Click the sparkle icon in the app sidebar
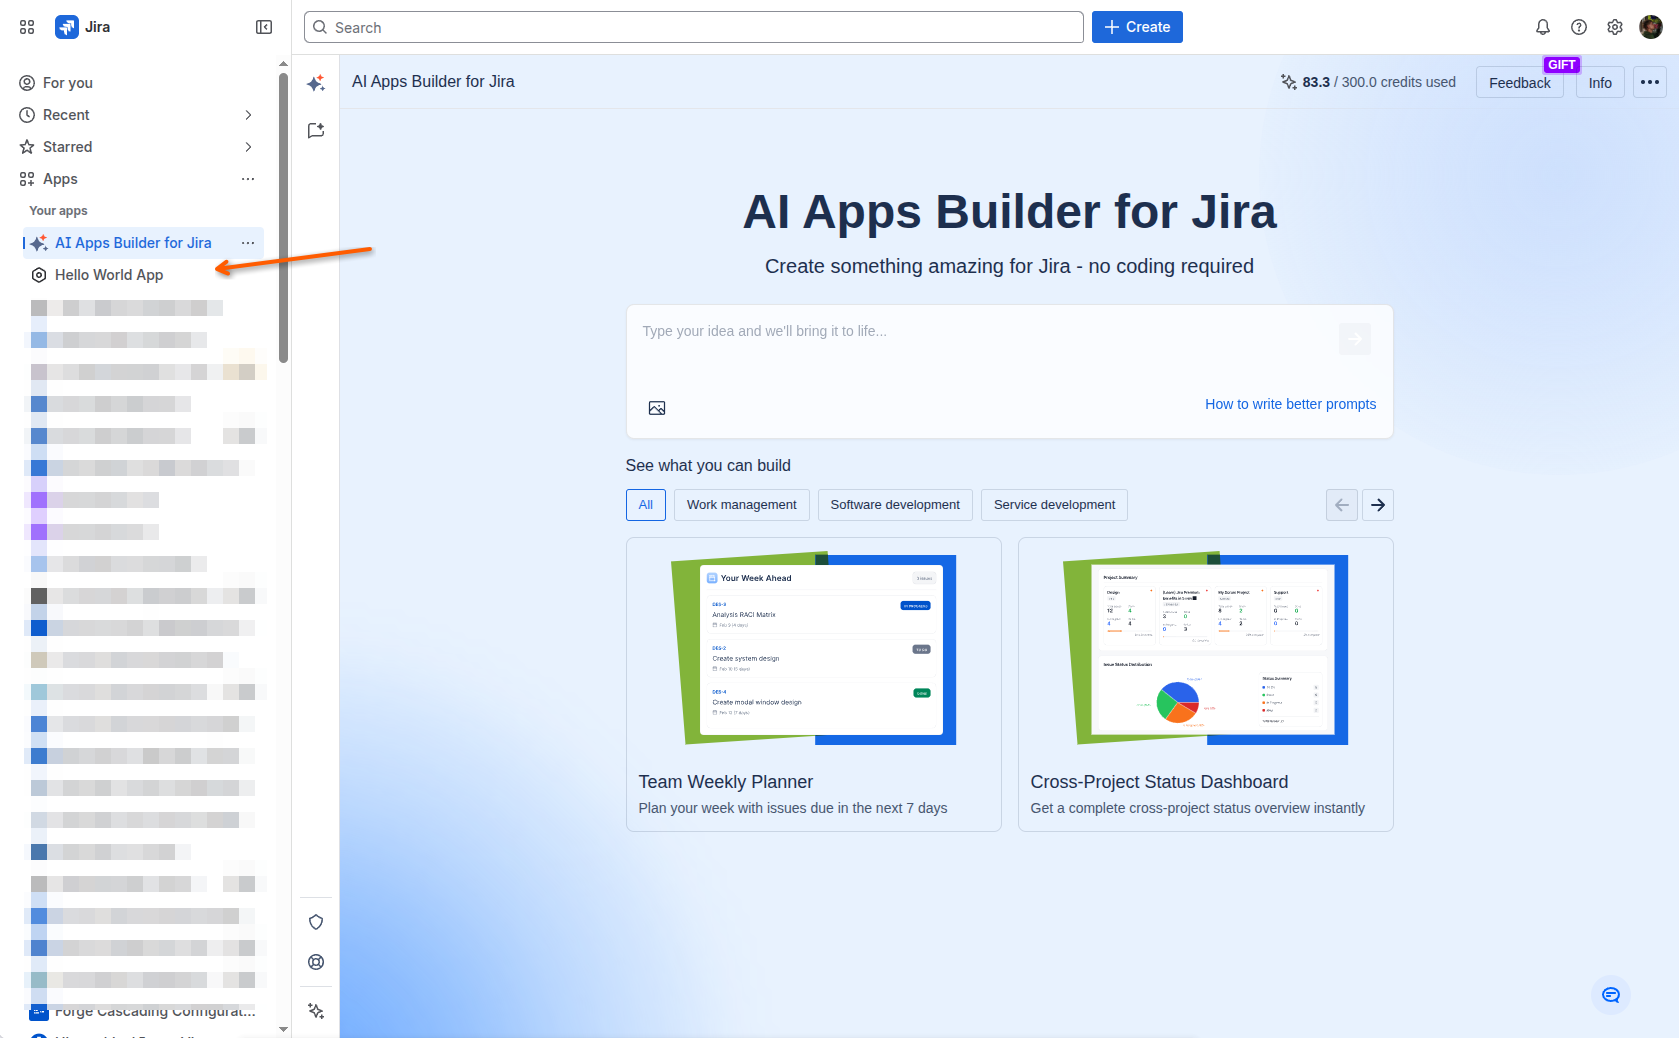Viewport: 1679px width, 1038px height. point(316,83)
